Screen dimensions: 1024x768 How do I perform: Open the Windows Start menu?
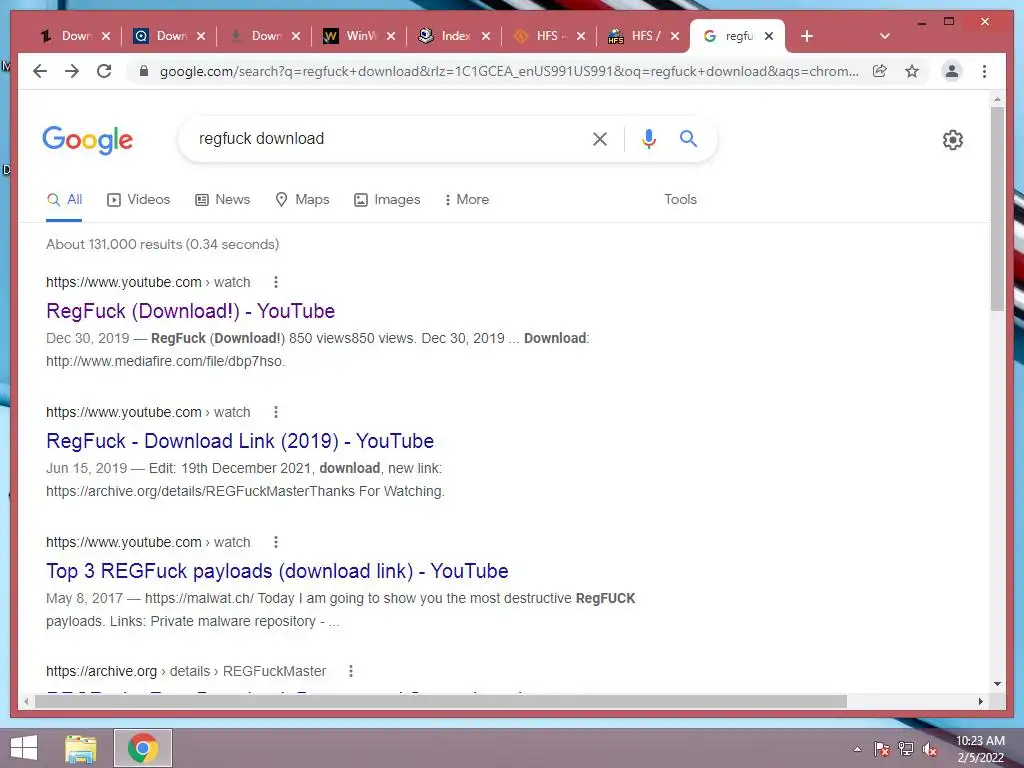click(x=24, y=748)
